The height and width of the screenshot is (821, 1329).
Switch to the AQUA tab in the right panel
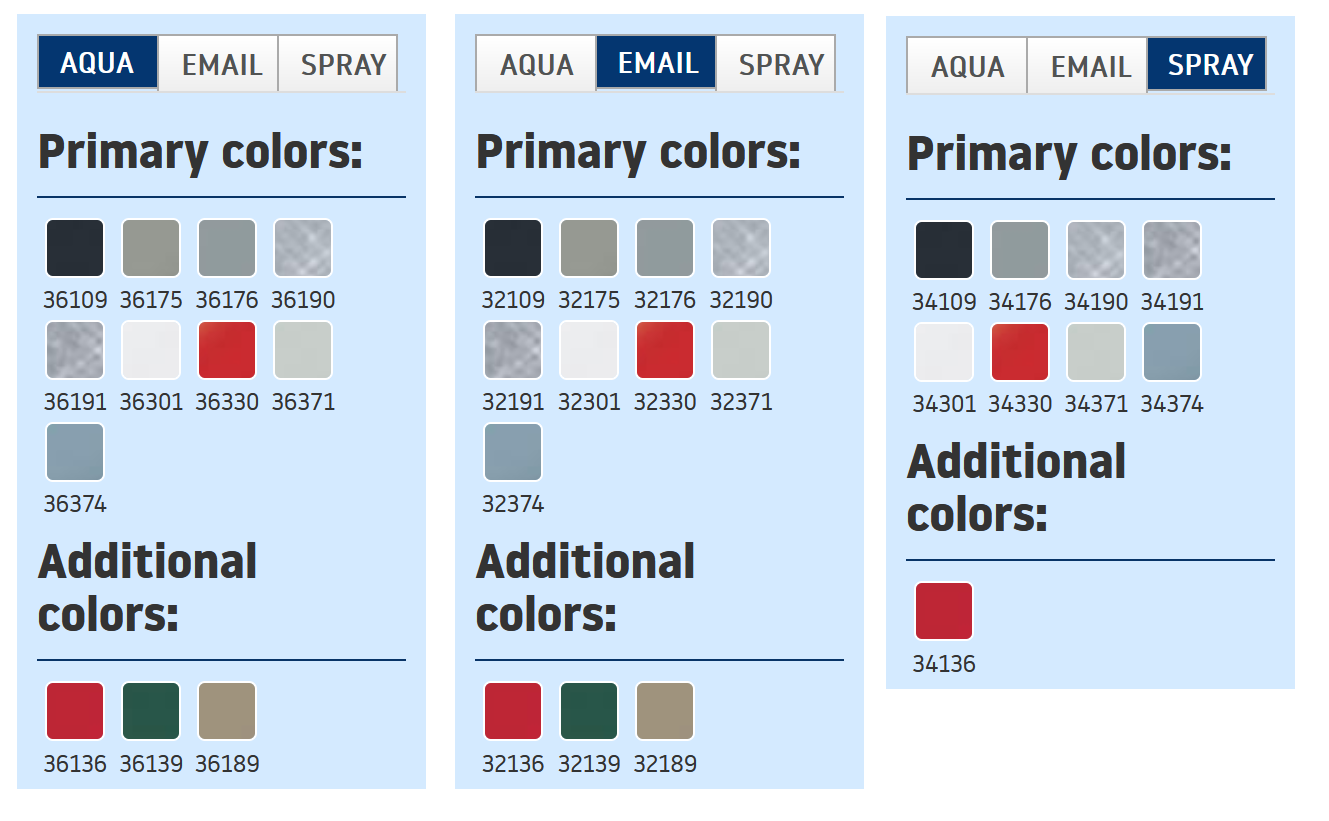tap(967, 66)
